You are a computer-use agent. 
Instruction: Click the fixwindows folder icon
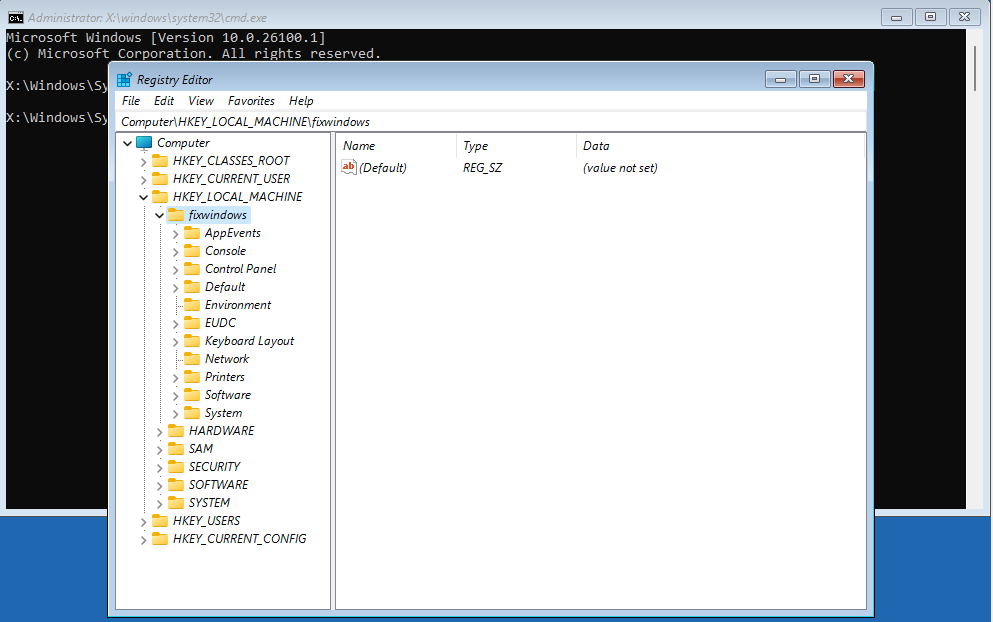pos(176,215)
